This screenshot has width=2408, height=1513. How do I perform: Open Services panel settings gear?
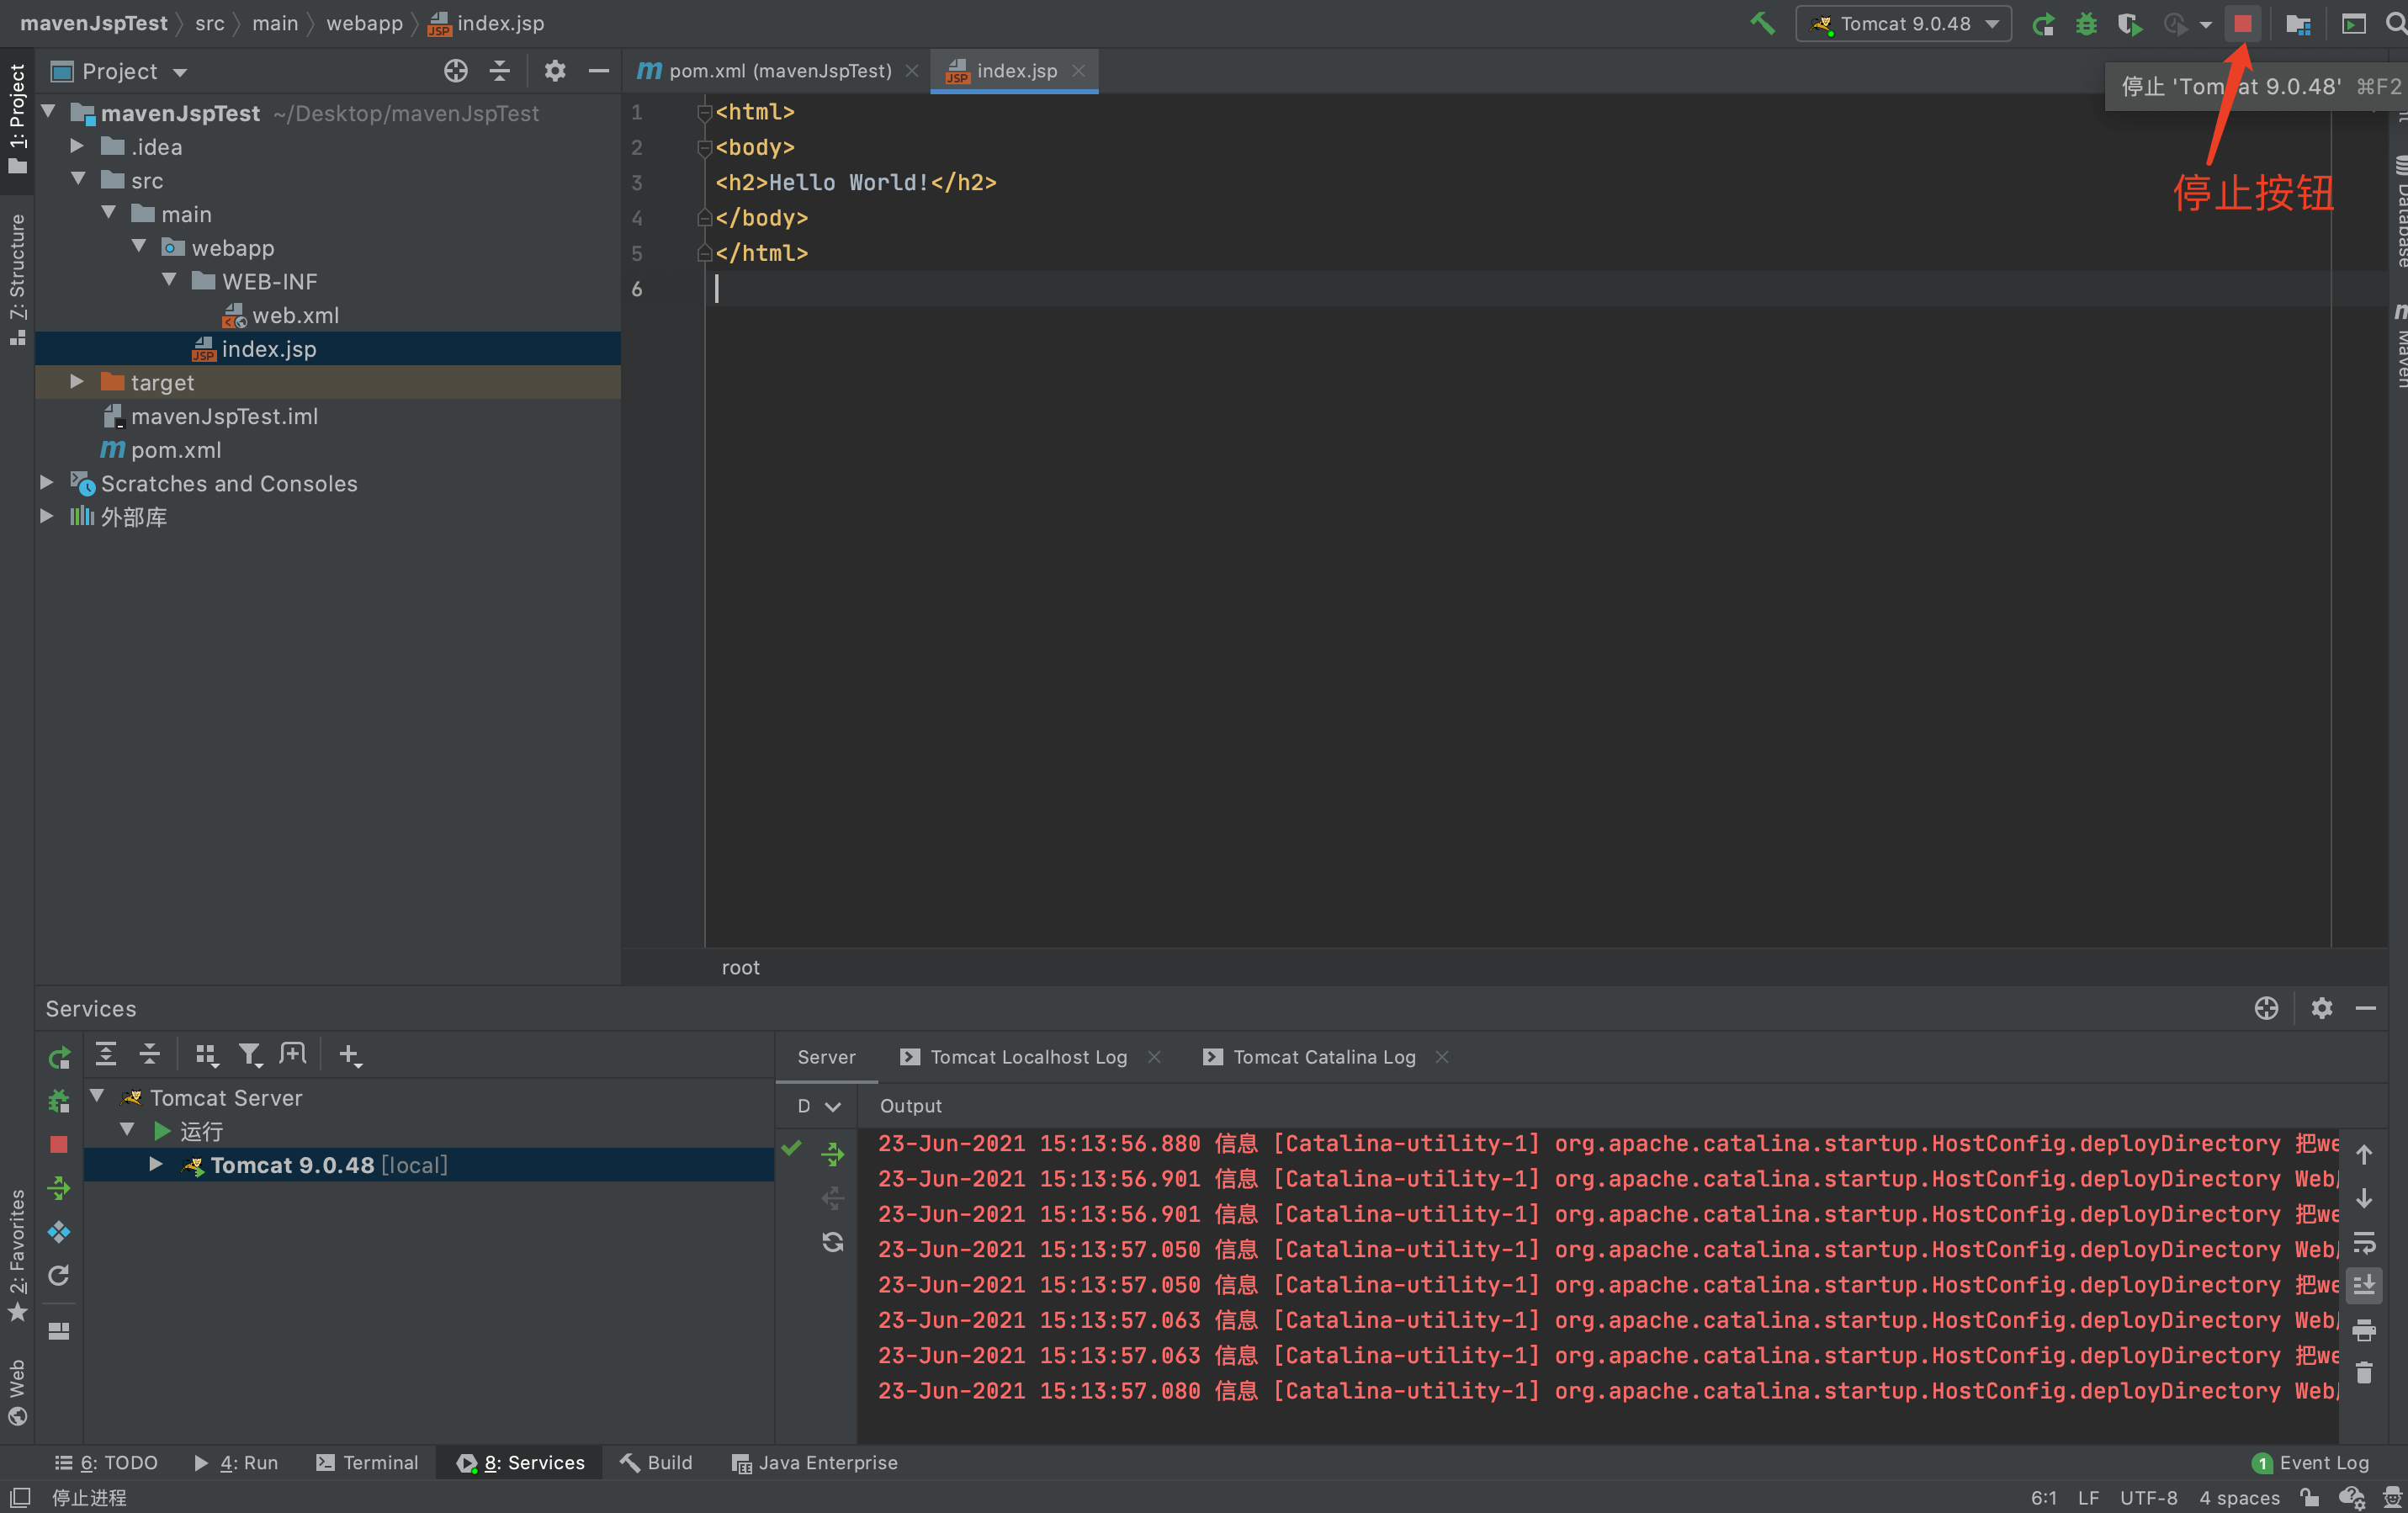pyautogui.click(x=2321, y=1008)
